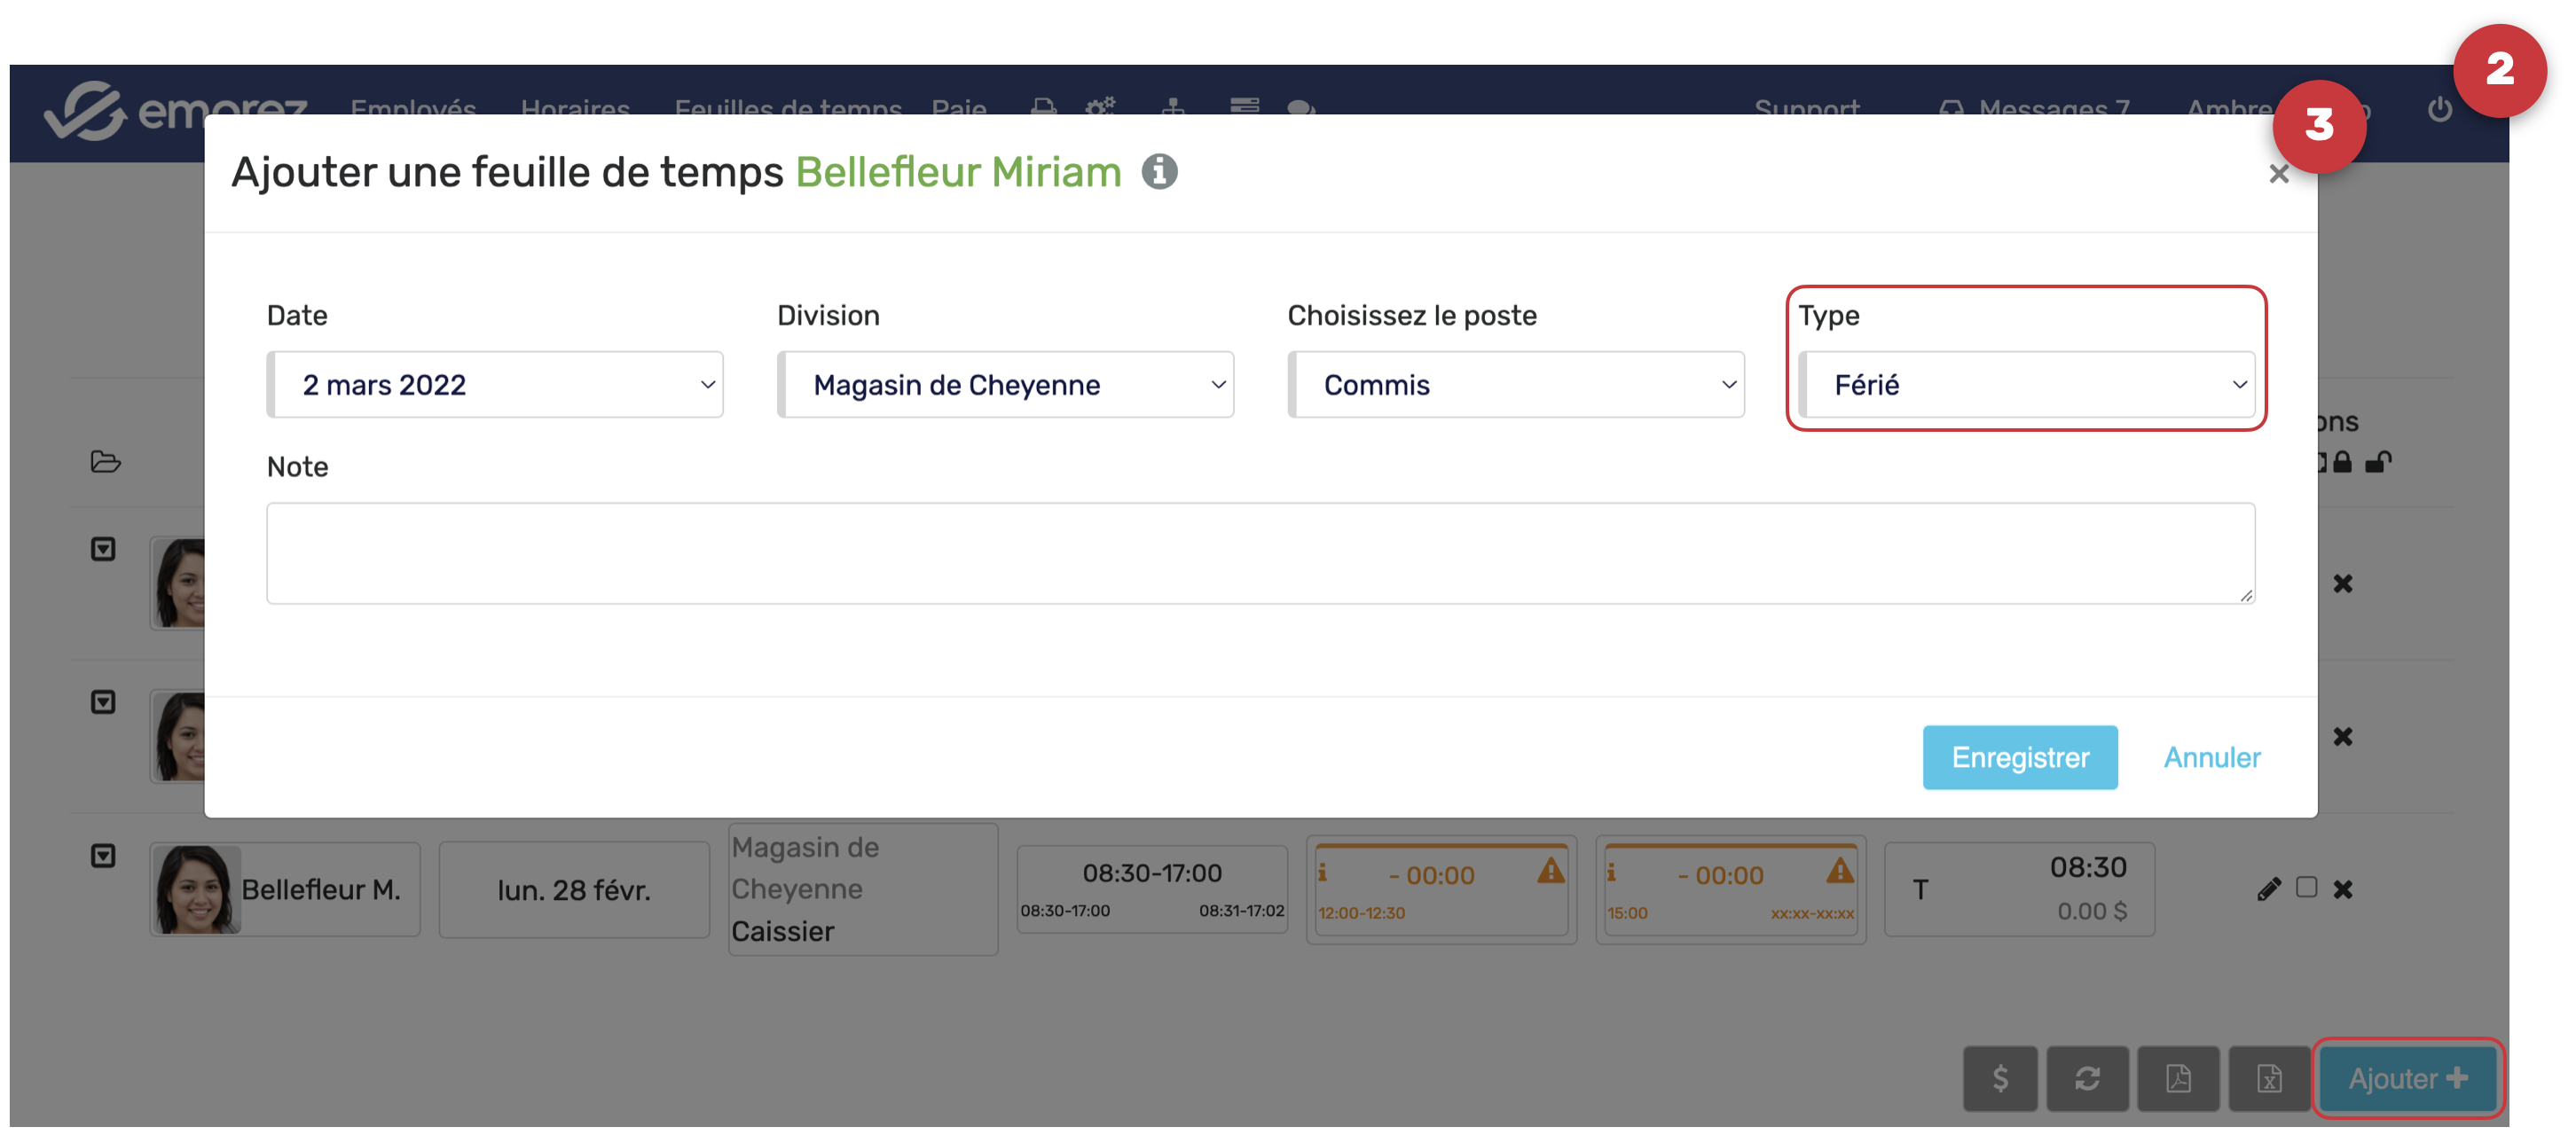The image size is (2576, 1135).
Task: Click the info icon beside Bellefleur Miriam
Action: (x=1159, y=172)
